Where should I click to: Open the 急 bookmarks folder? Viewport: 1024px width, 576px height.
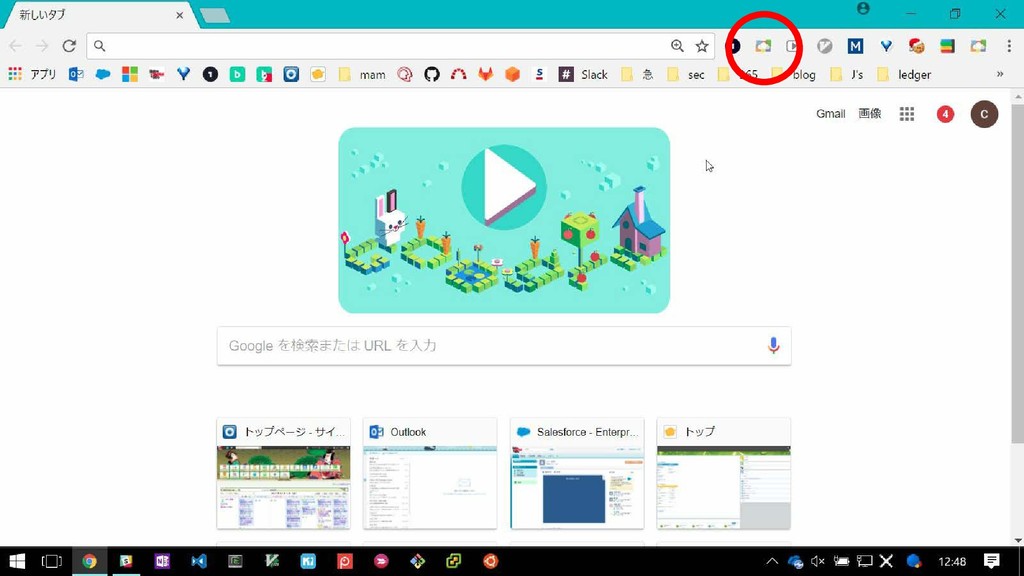637,74
